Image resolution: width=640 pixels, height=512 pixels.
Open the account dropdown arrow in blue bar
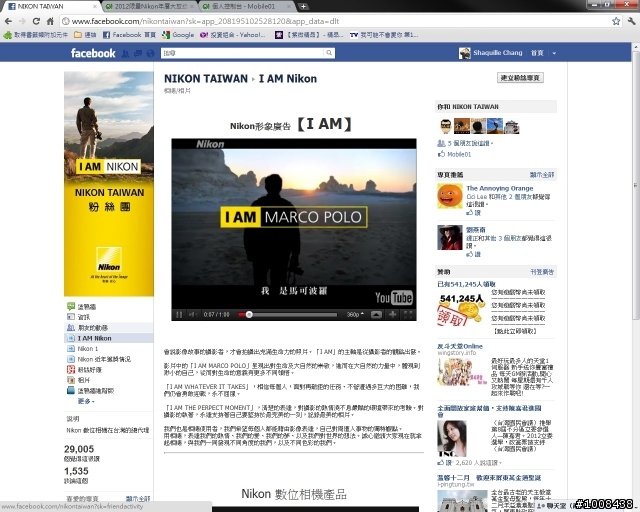tap(554, 53)
